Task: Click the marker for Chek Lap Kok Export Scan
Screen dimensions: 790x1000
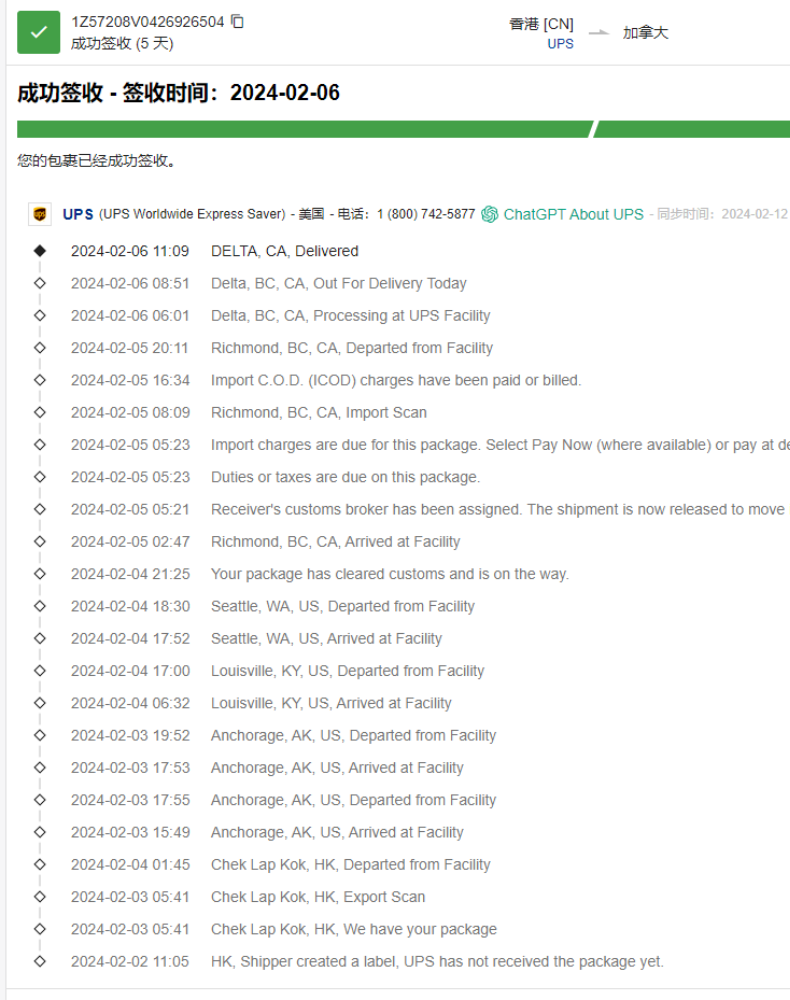Action: [x=40, y=897]
